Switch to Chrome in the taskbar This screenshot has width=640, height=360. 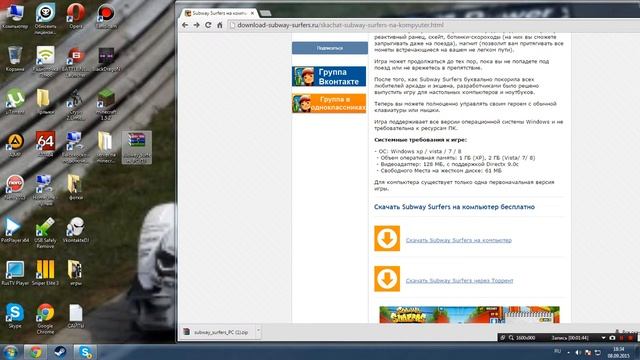click(35, 352)
